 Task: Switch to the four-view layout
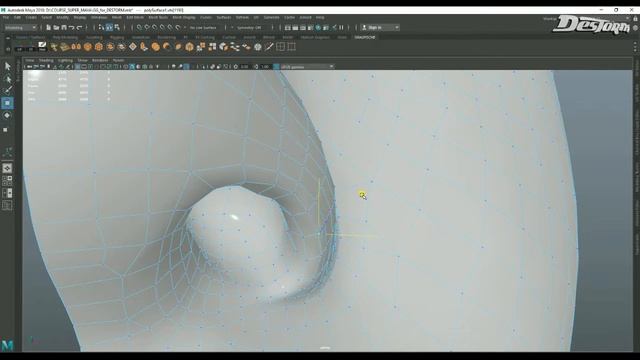tap(7, 180)
